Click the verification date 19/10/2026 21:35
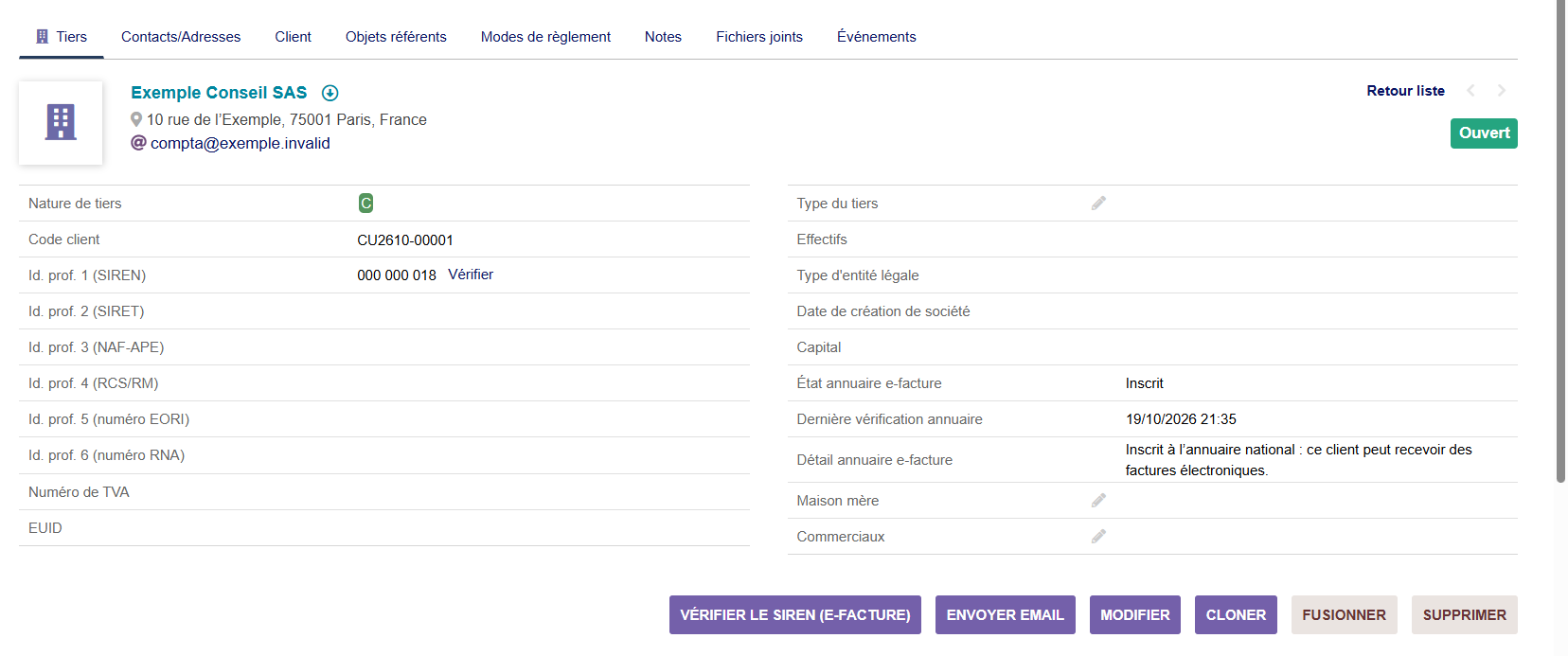Viewport: 1568px width, 656px height. point(1181,419)
